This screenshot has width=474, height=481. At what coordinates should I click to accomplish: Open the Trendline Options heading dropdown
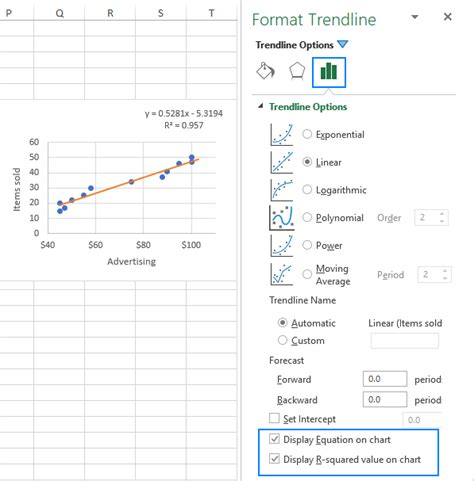[342, 44]
